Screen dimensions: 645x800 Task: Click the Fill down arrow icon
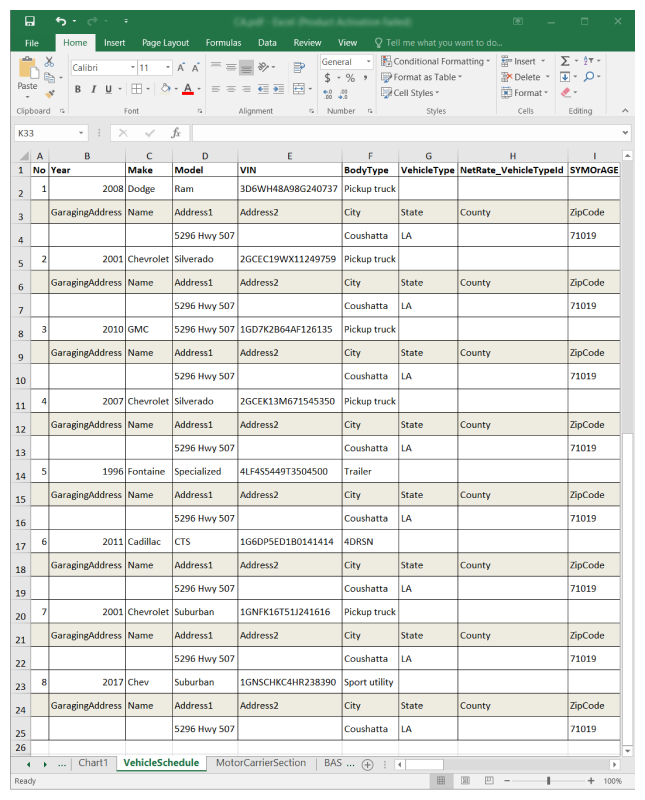565,77
